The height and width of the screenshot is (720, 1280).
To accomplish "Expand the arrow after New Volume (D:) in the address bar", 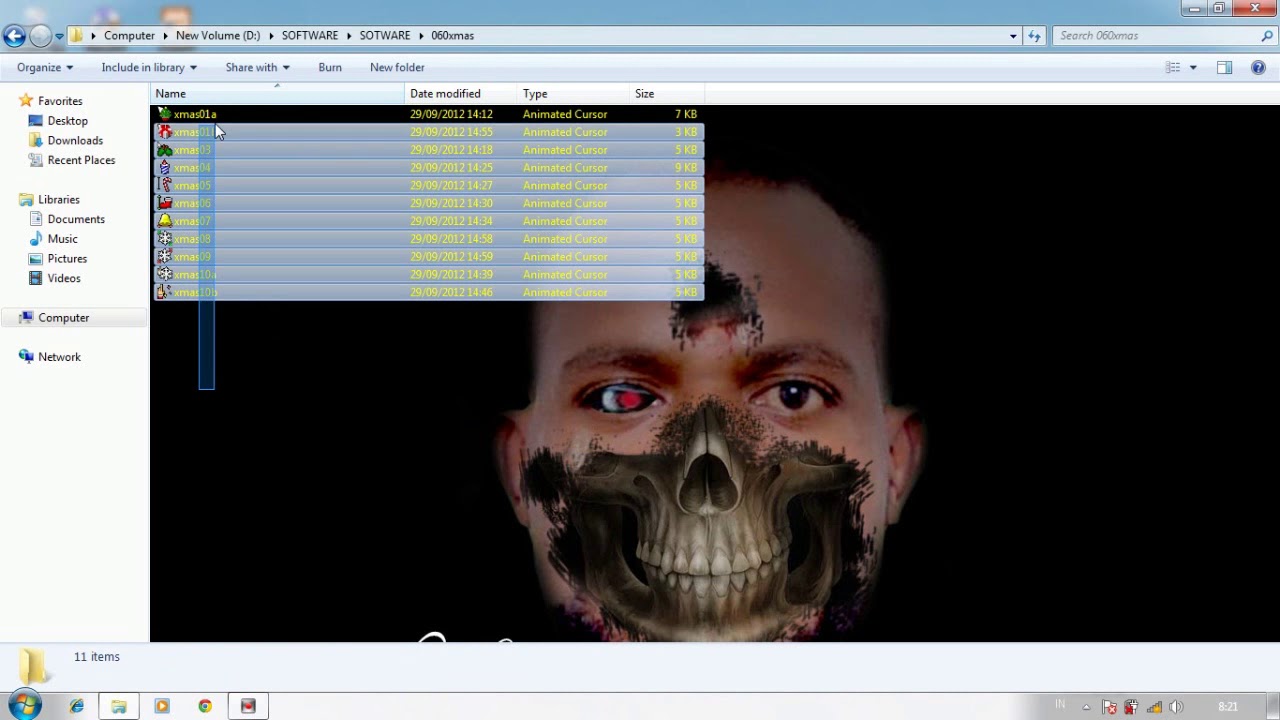I will click(271, 36).
